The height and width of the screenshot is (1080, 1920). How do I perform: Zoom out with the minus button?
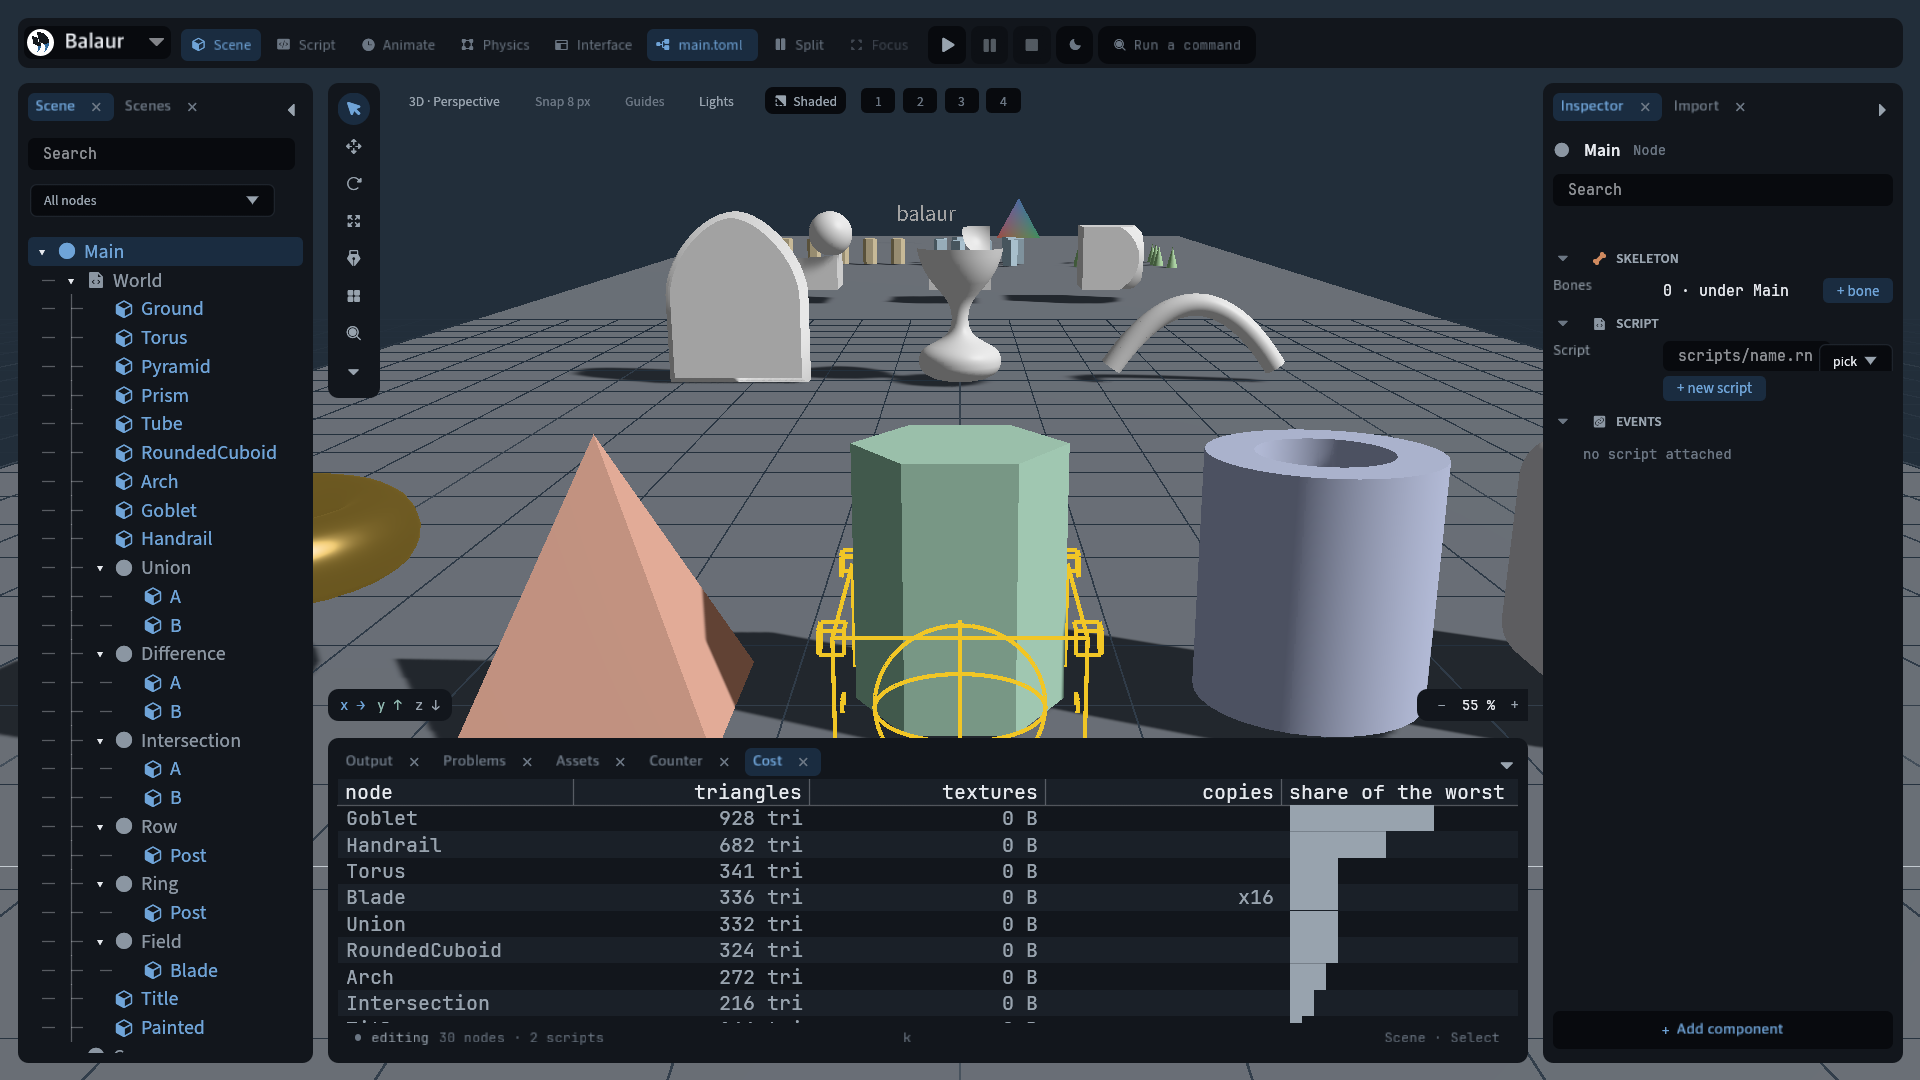pyautogui.click(x=1441, y=705)
